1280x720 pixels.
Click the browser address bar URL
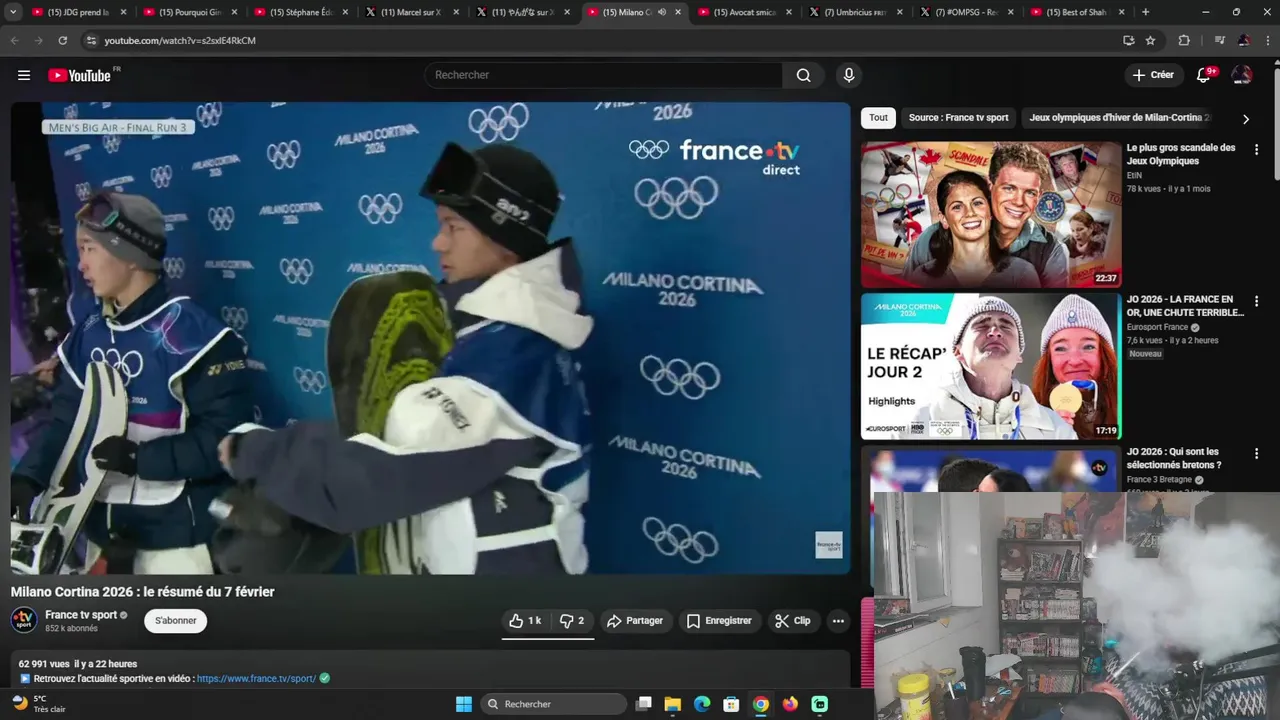point(180,41)
